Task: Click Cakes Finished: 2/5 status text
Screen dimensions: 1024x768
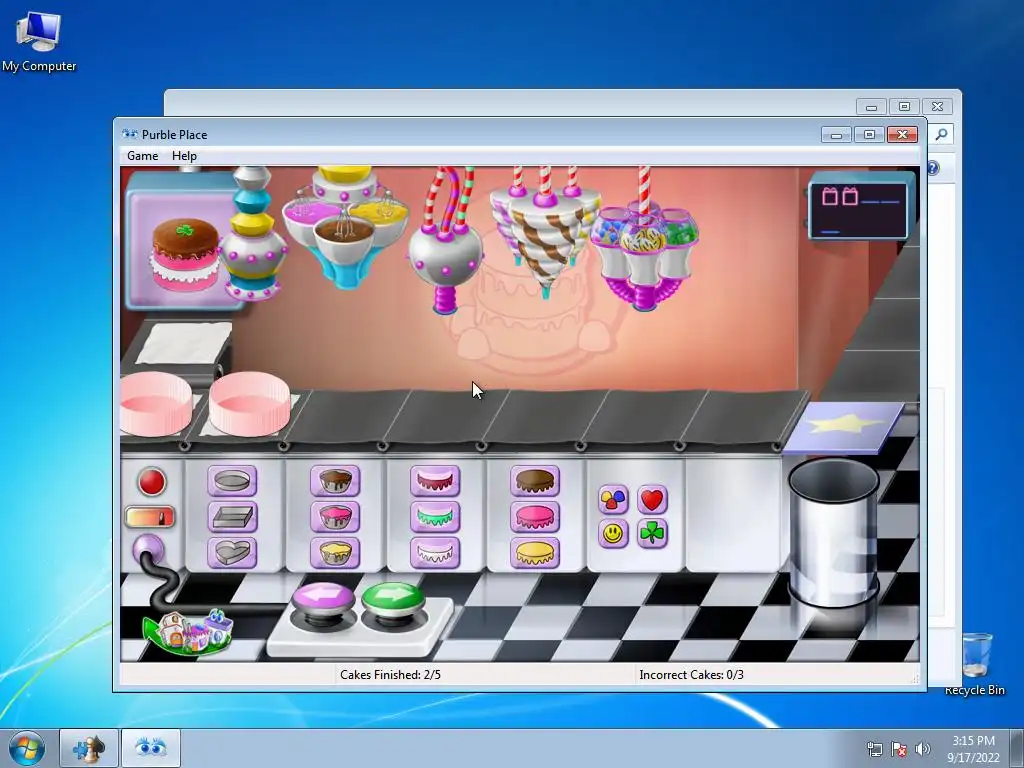Action: coord(391,675)
